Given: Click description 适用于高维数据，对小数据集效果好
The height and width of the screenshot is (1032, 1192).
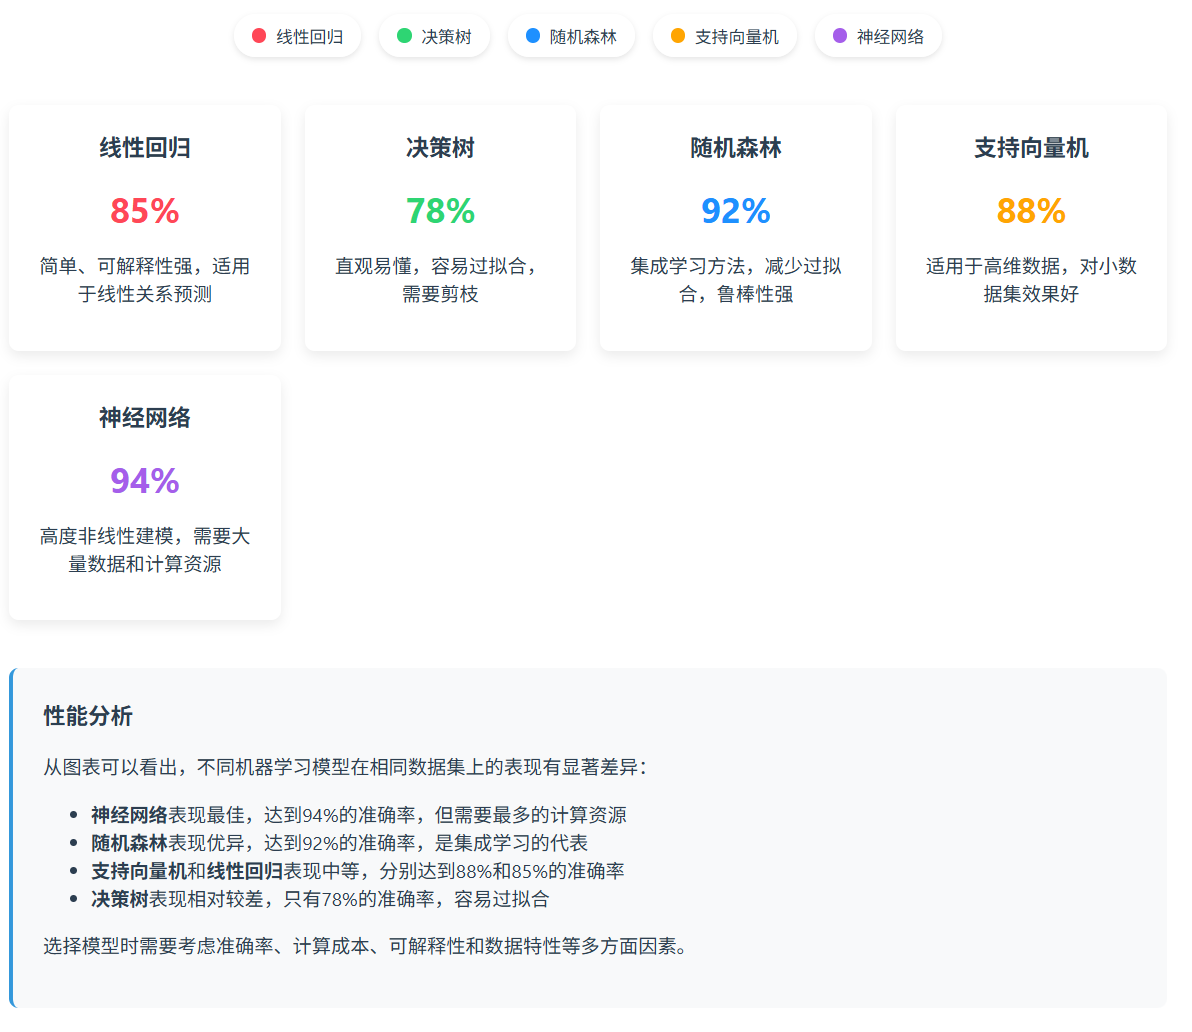Looking at the screenshot, I should [1031, 280].
